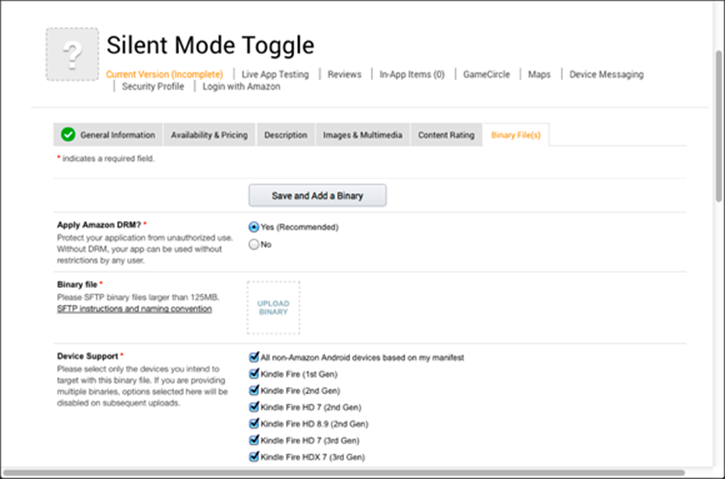Toggle Kindle Fire HD 7 (2nd Gen) checkbox
The height and width of the screenshot is (479, 725).
(x=253, y=407)
